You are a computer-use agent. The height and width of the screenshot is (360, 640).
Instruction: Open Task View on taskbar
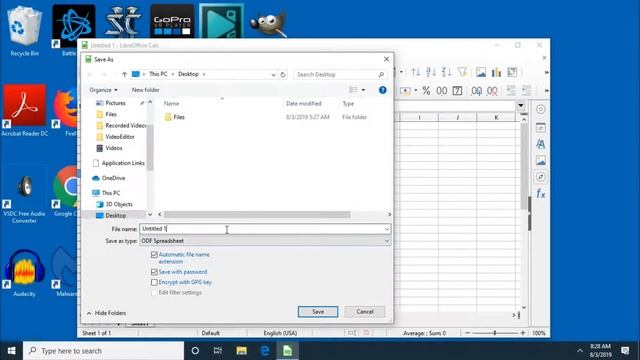218,351
